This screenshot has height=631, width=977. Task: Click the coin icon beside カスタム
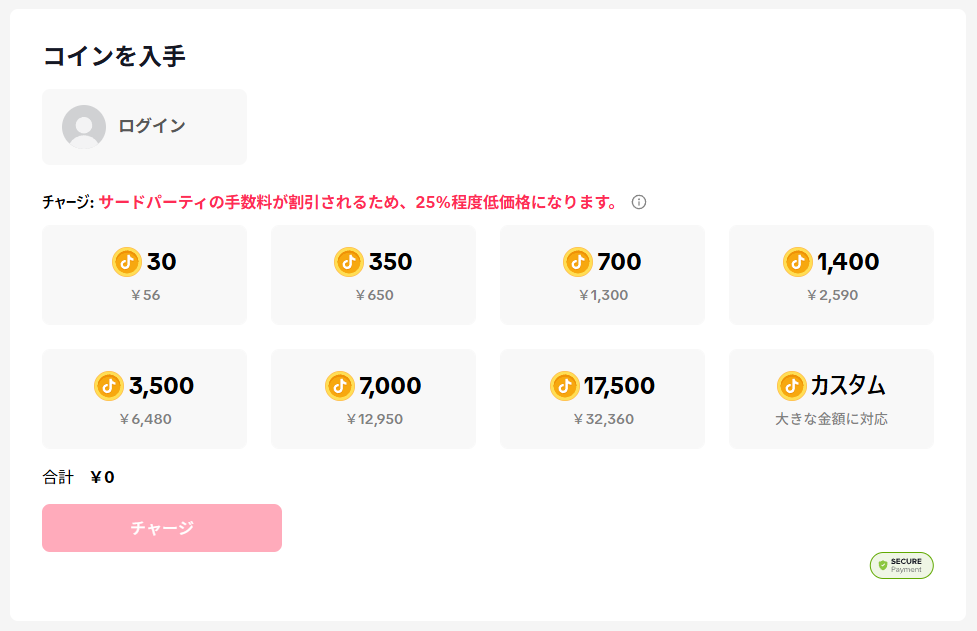click(791, 386)
